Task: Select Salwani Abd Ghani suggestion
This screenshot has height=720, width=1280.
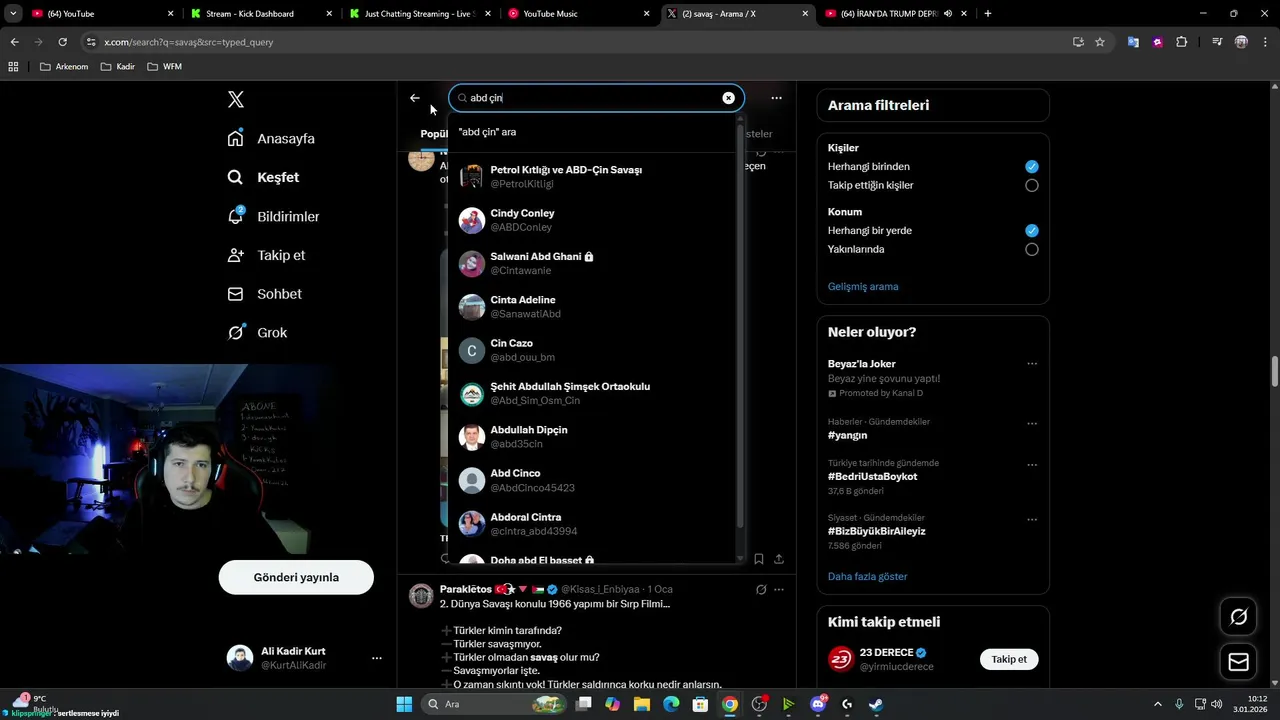Action: click(x=592, y=263)
